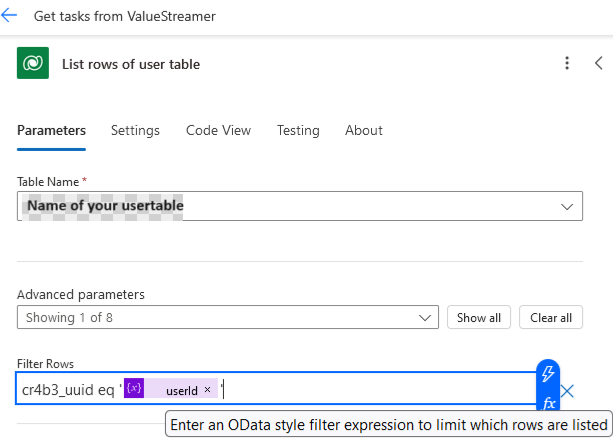Image resolution: width=613 pixels, height=438 pixels.
Task: Switch to the Parameters tab
Action: [51, 131]
